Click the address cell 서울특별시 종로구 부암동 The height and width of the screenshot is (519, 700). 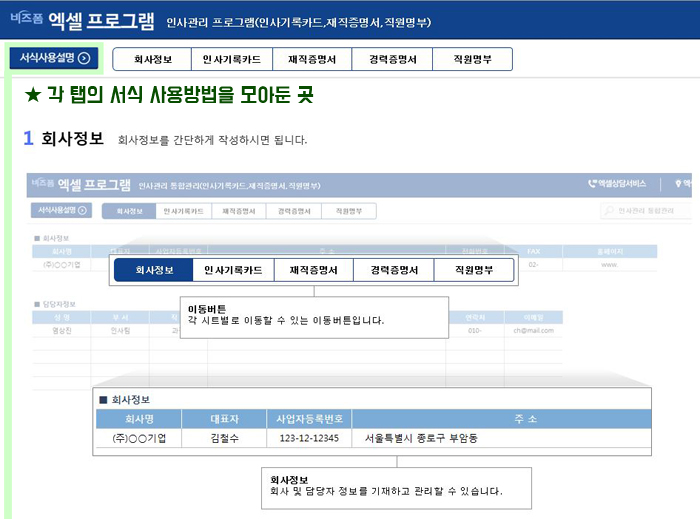tap(501, 438)
